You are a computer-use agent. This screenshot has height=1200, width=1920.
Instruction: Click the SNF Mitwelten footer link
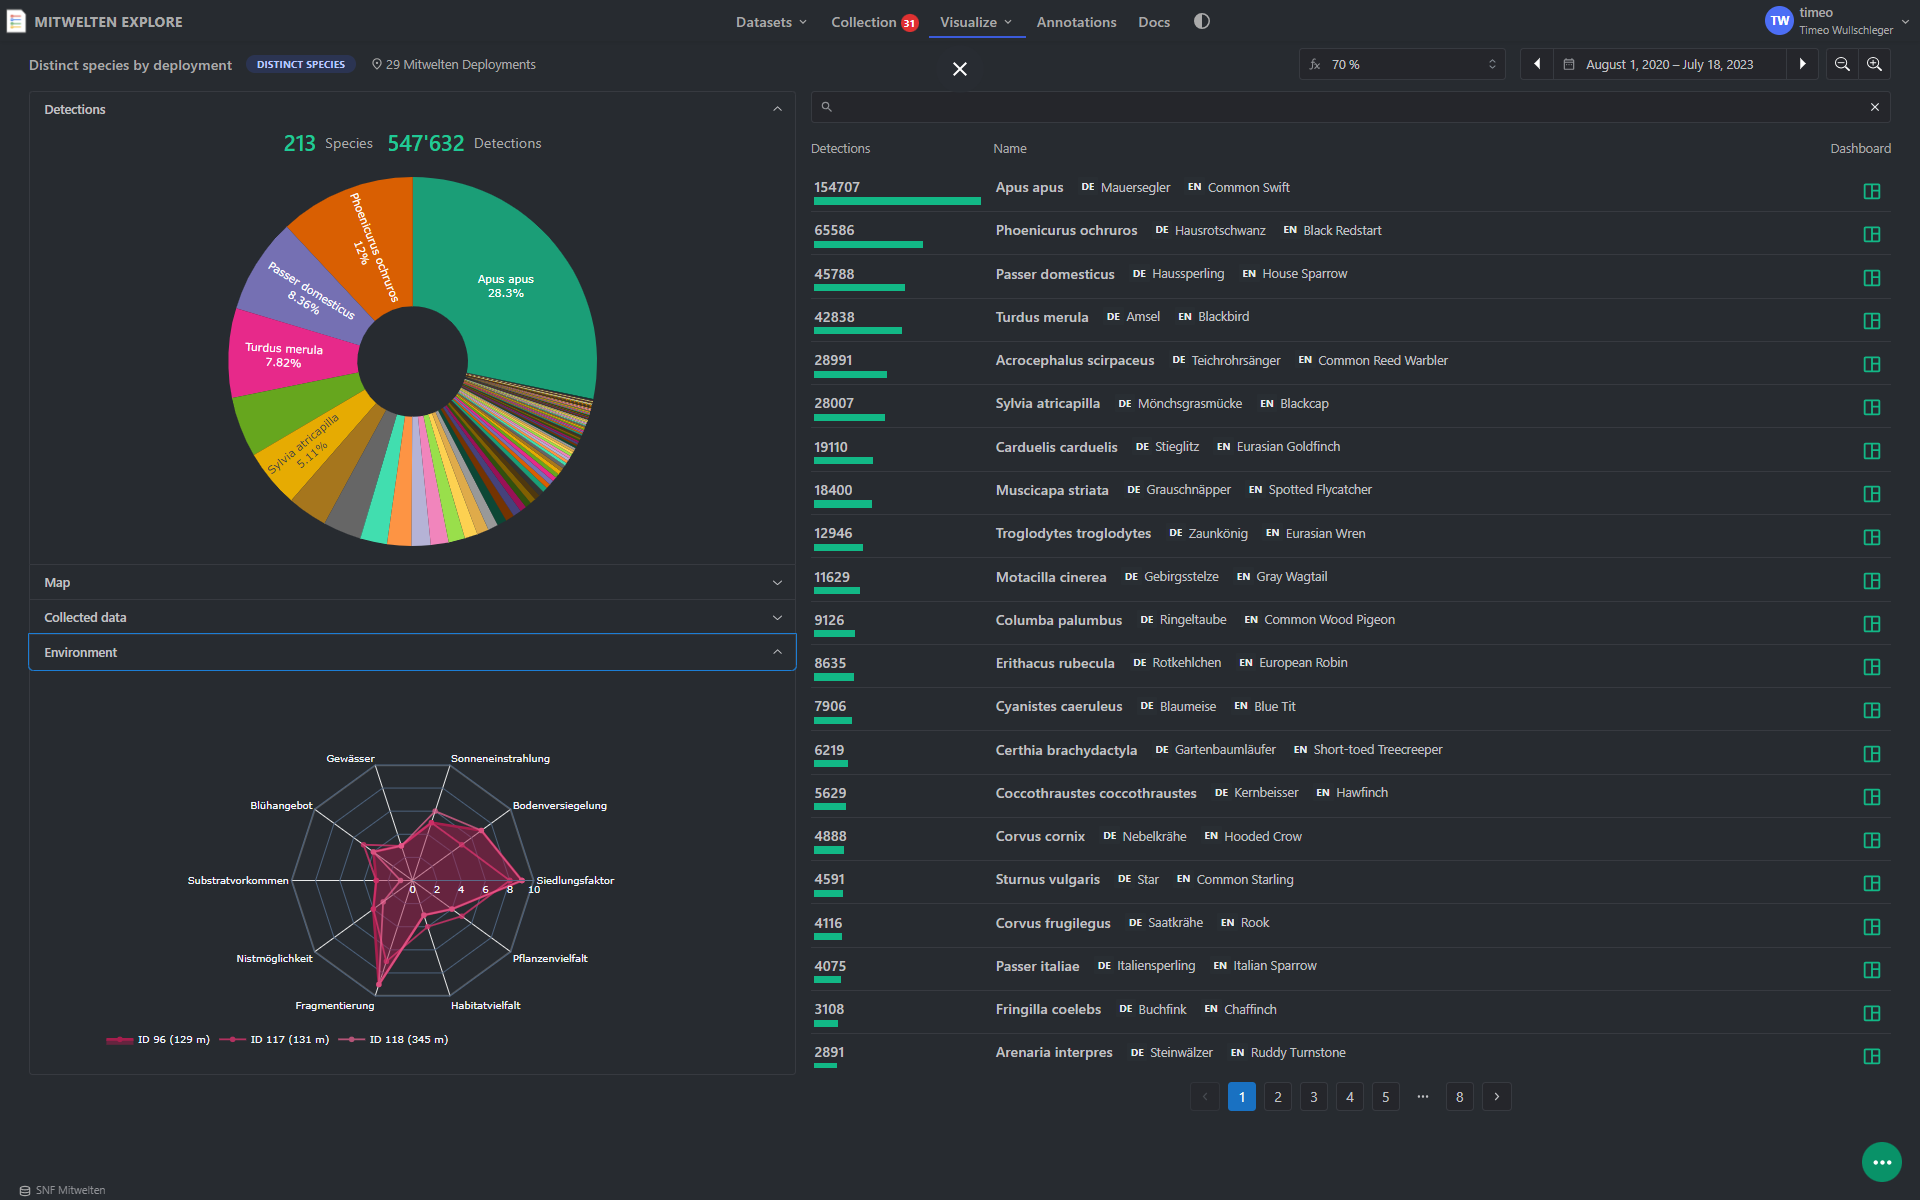click(x=62, y=1190)
